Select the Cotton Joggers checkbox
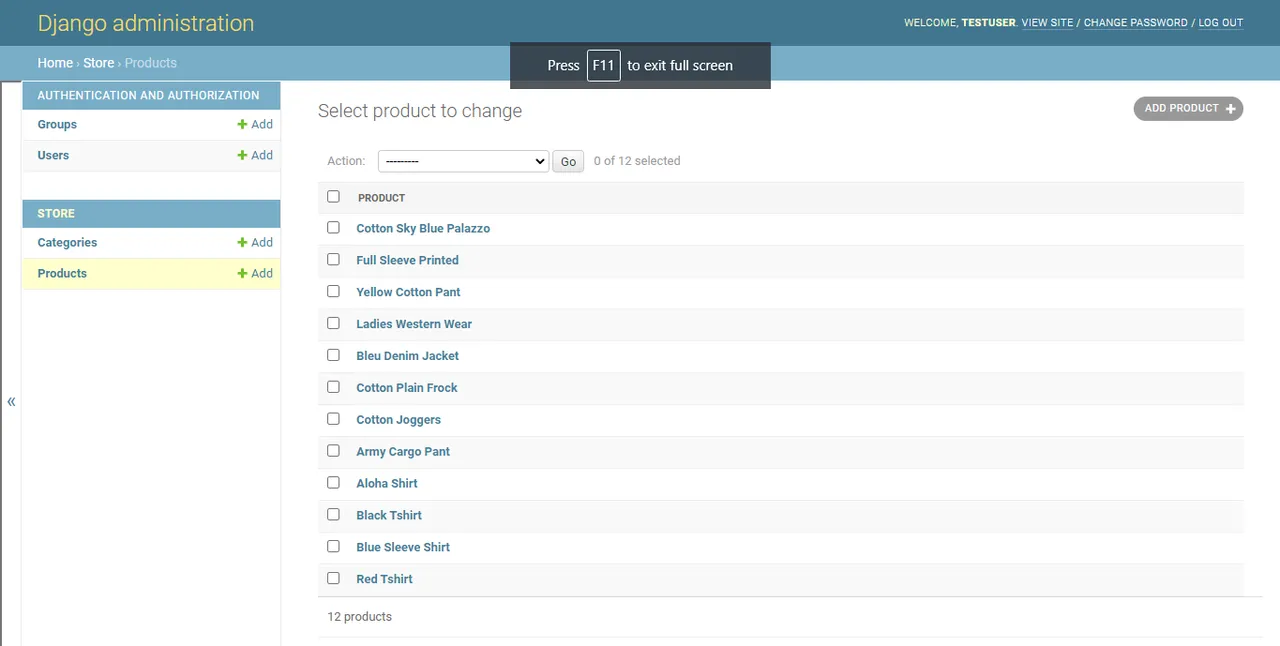The width and height of the screenshot is (1280, 646). point(333,419)
